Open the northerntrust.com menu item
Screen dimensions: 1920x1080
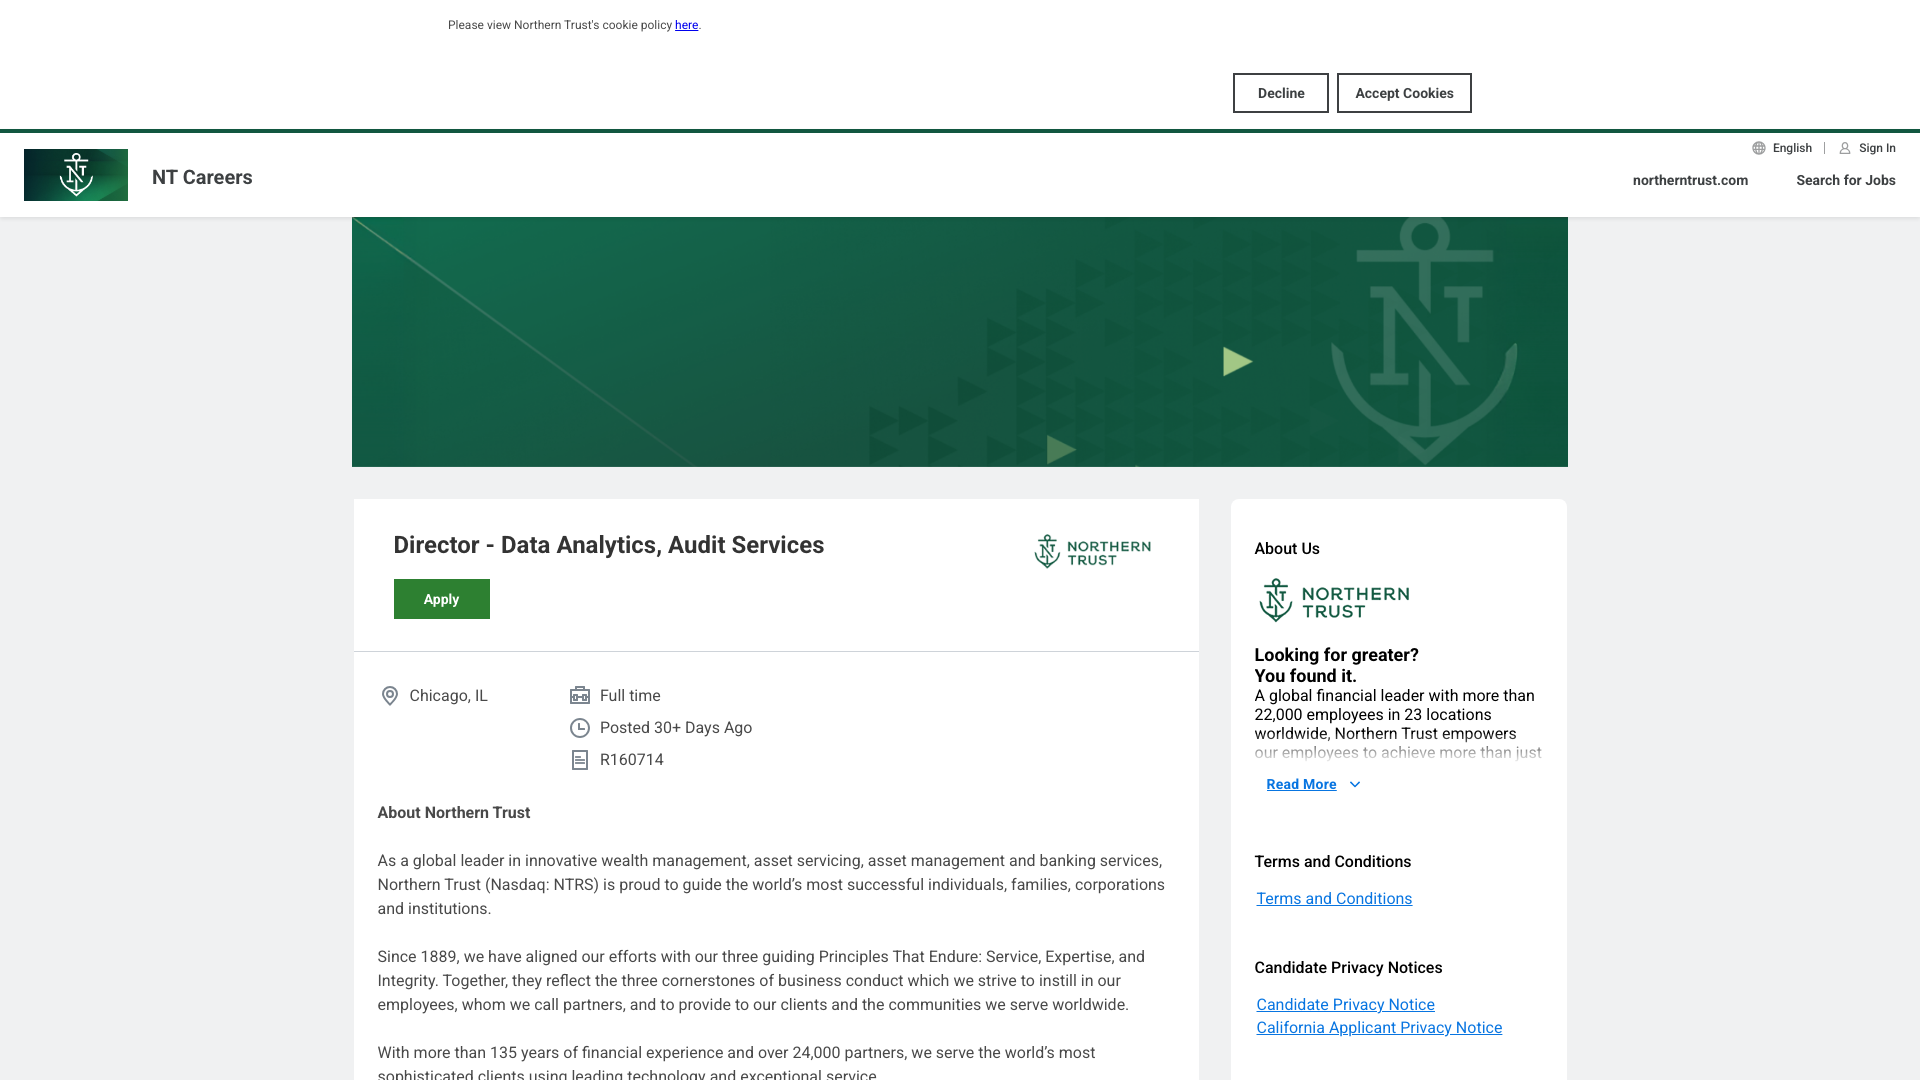click(x=1690, y=180)
